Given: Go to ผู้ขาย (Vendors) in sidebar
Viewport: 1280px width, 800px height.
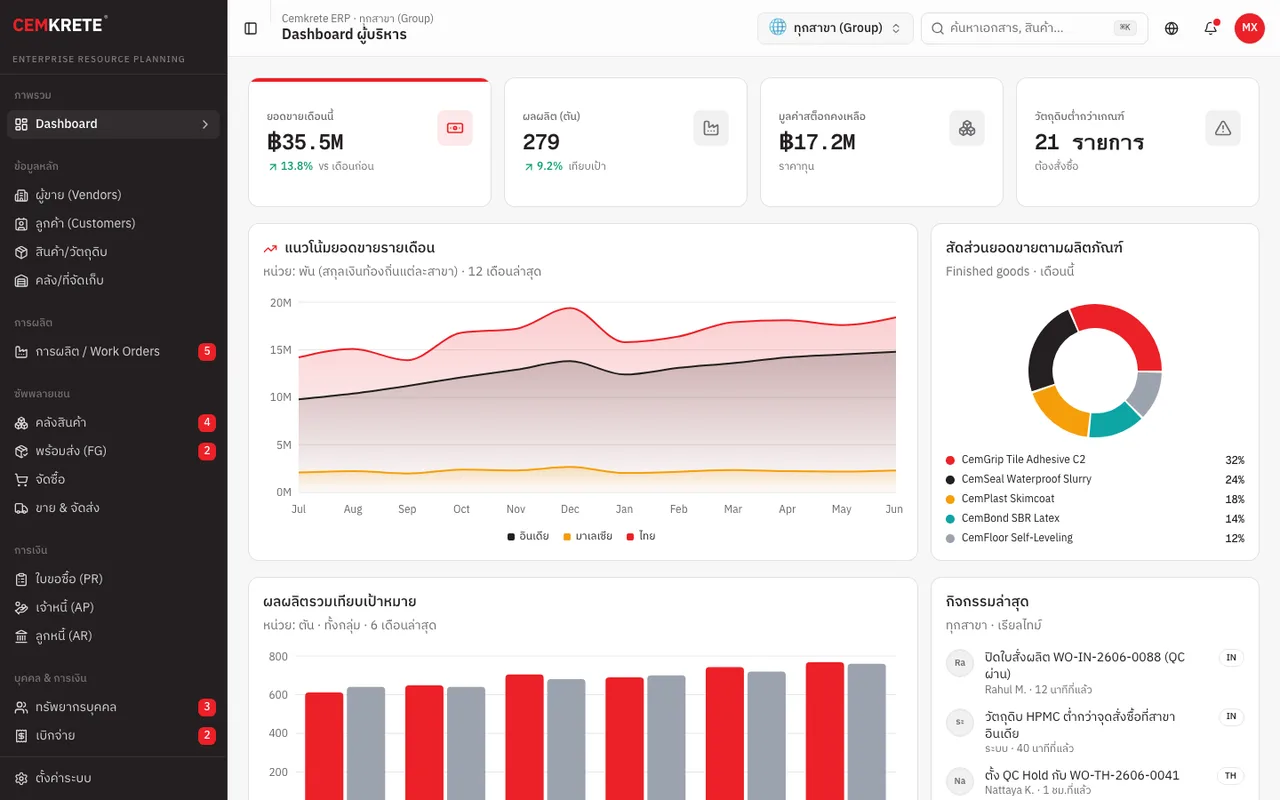Looking at the screenshot, I should pos(114,195).
